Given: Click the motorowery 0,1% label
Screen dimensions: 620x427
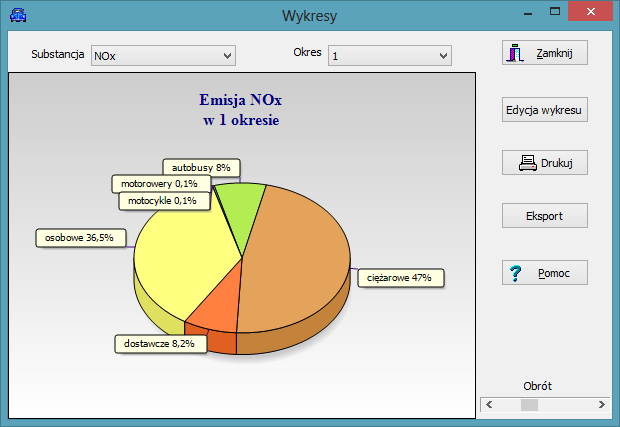Looking at the screenshot, I should [161, 184].
